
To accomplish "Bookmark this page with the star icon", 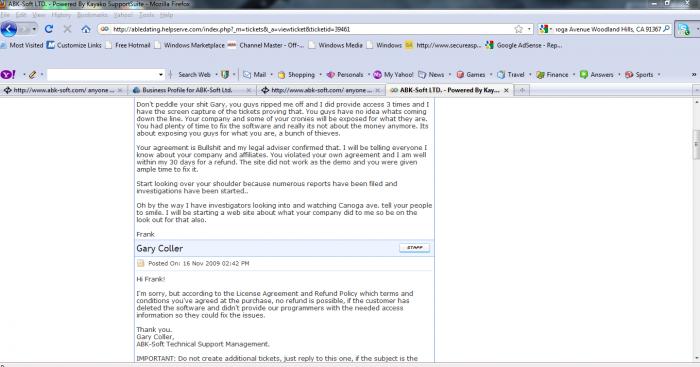I will [x=518, y=29].
